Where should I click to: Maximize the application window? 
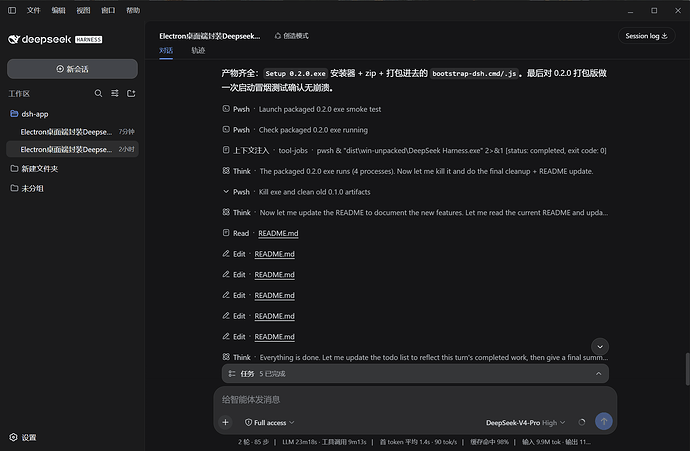(x=654, y=11)
